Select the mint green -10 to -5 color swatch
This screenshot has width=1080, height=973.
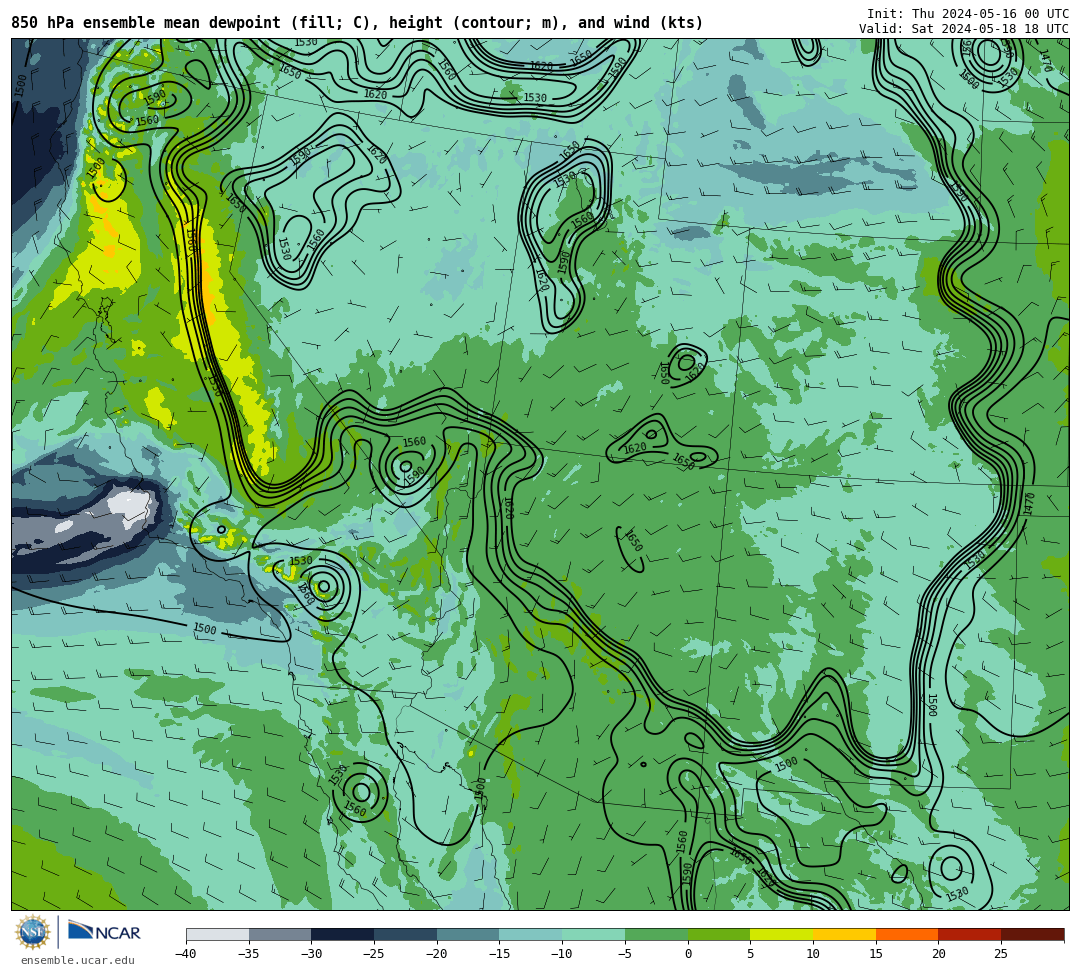pos(594,934)
